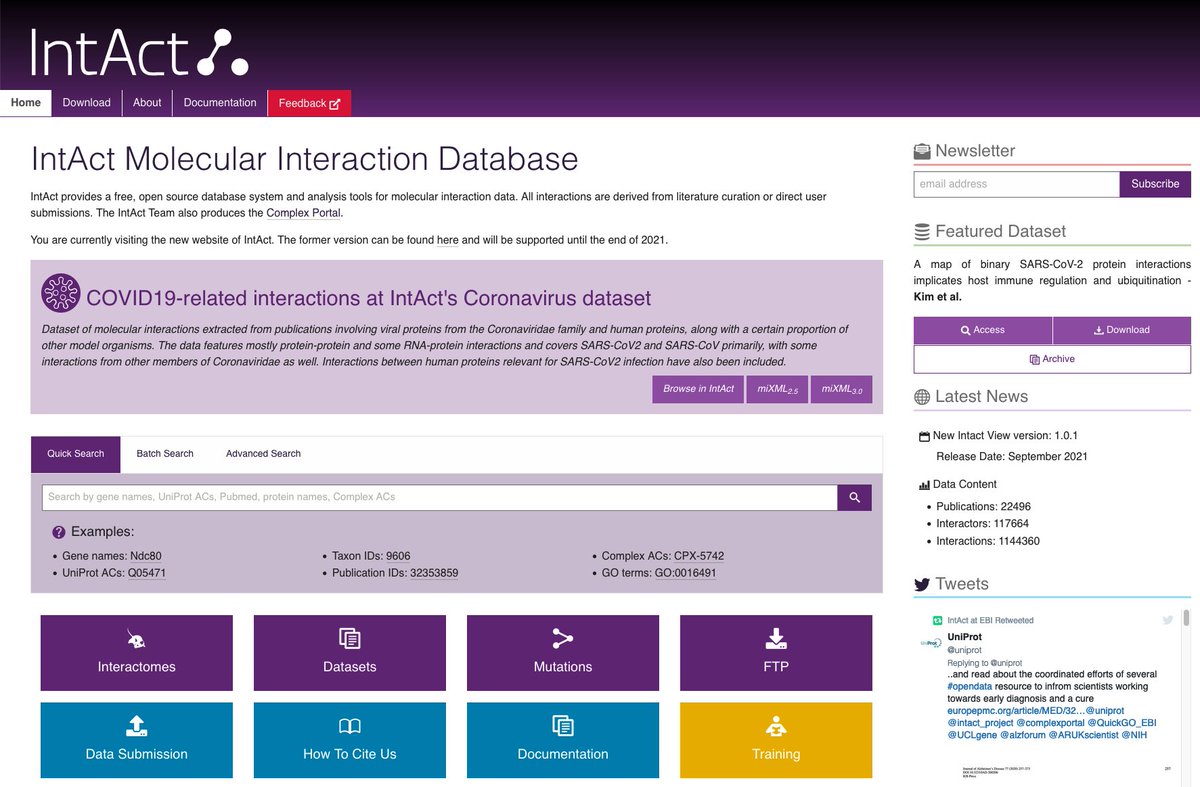Follow the Complex Portal link
Image resolution: width=1200 pixels, height=787 pixels.
coord(302,213)
